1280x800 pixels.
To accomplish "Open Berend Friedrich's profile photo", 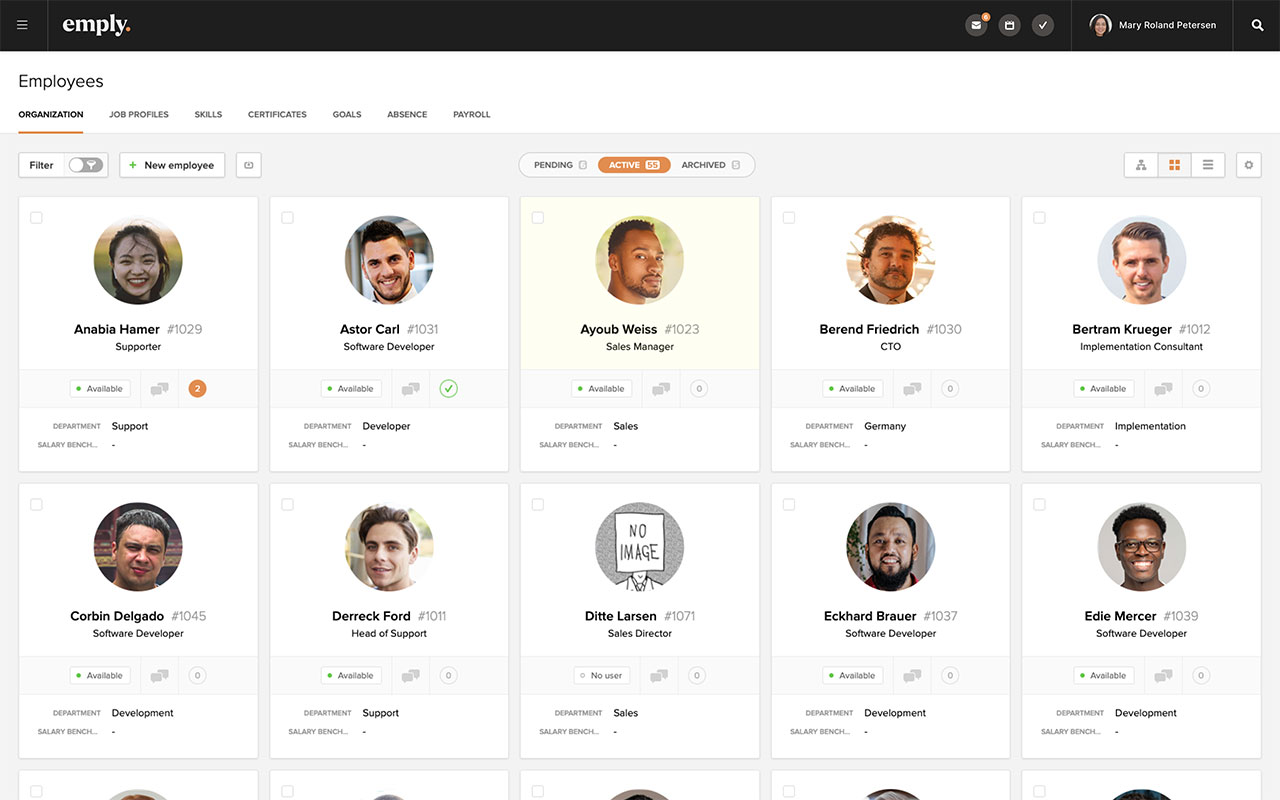I will point(890,260).
